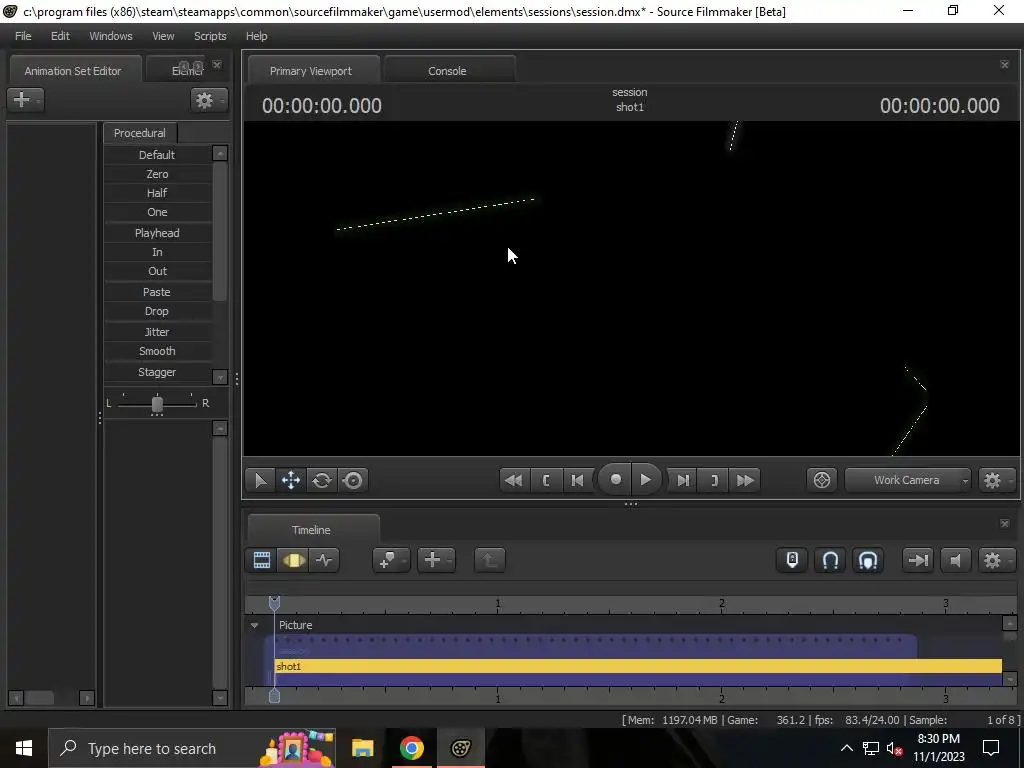
Task: Rewind playback with double-left arrows
Action: 514,481
